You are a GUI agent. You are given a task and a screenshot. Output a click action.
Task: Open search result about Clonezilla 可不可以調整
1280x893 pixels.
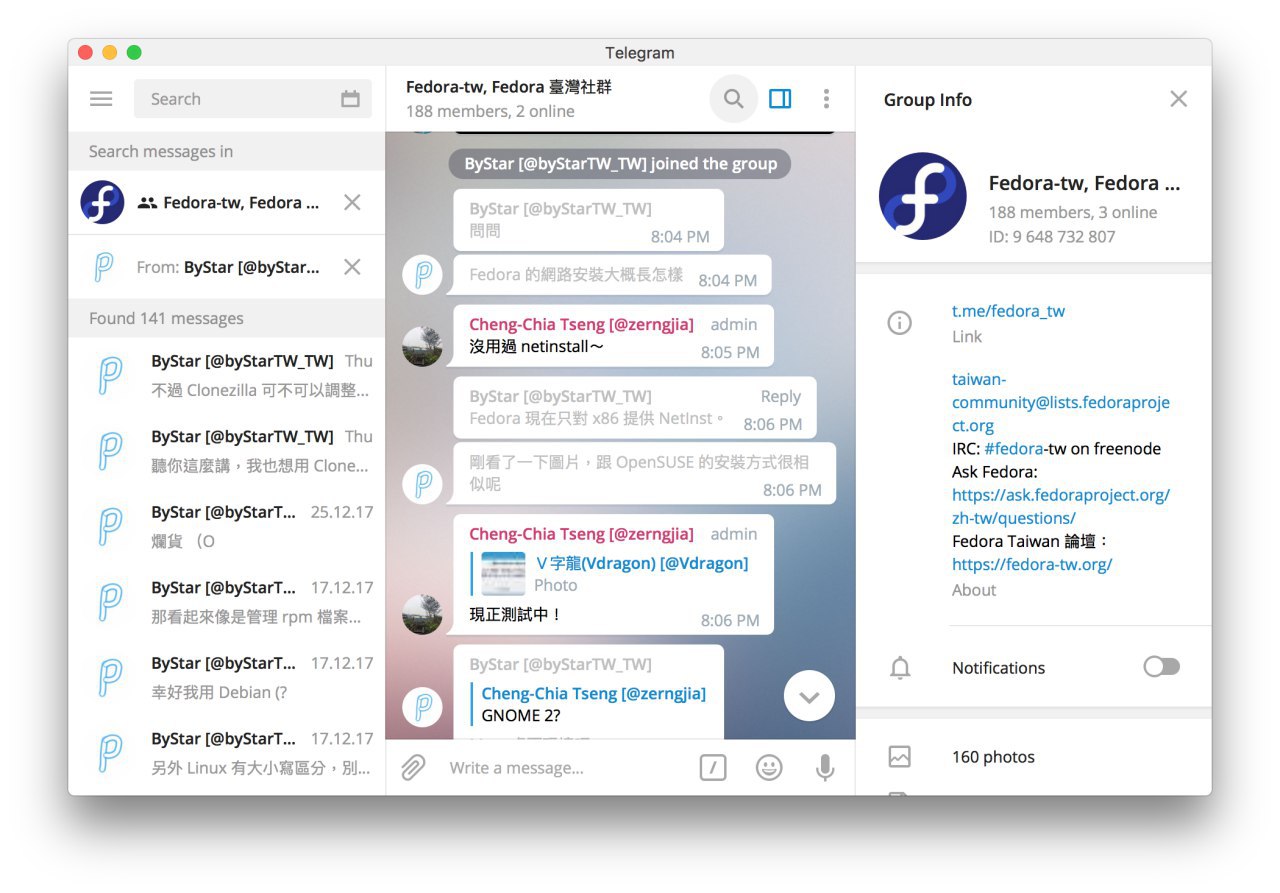[x=226, y=376]
